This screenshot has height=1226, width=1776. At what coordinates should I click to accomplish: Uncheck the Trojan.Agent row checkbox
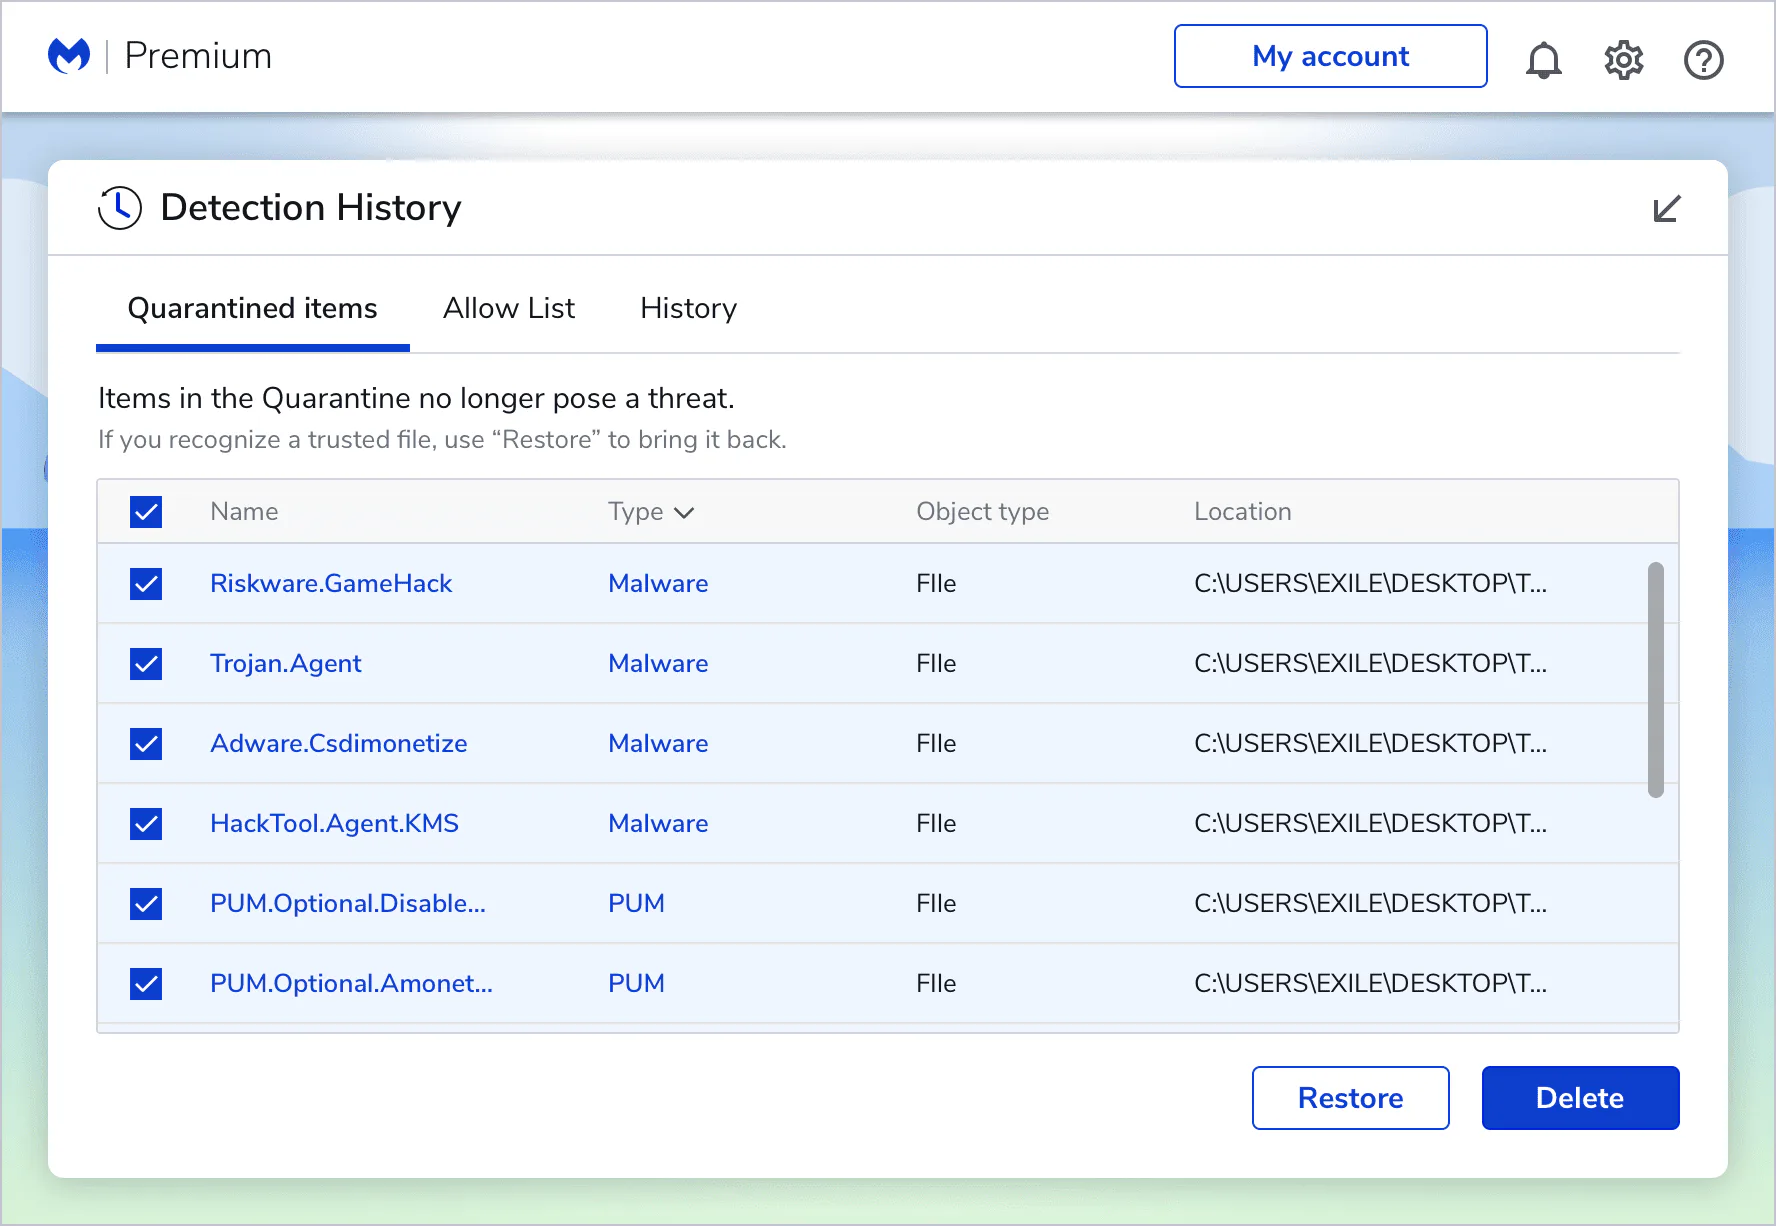pyautogui.click(x=146, y=664)
